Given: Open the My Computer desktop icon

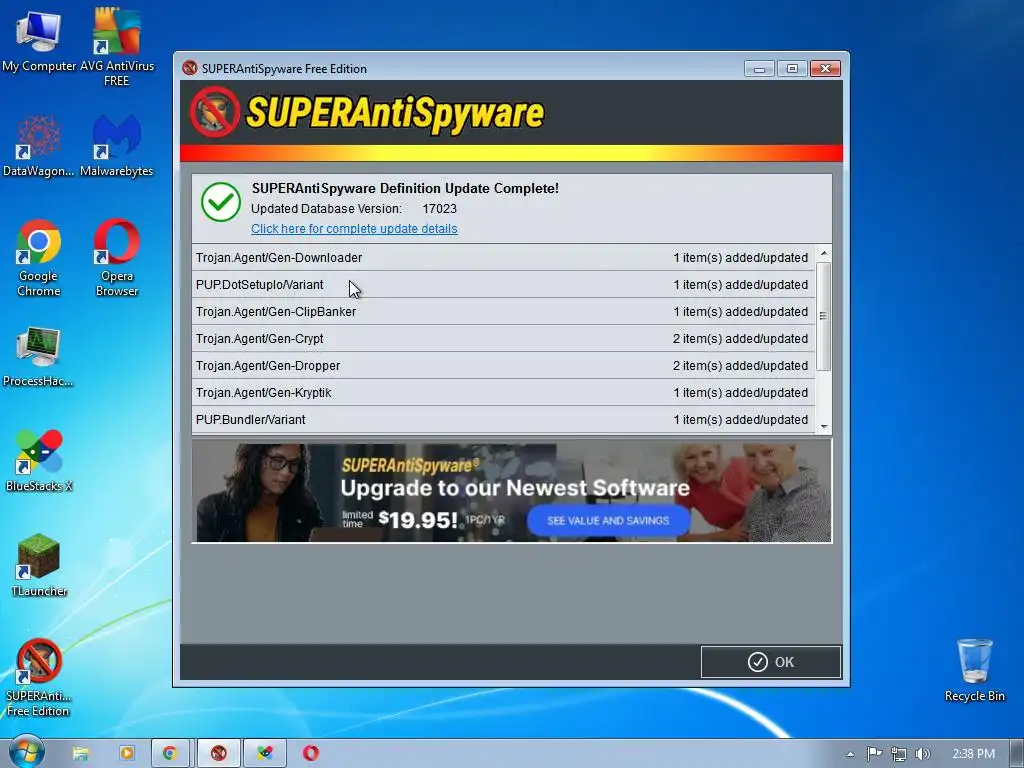Looking at the screenshot, I should click(x=39, y=40).
